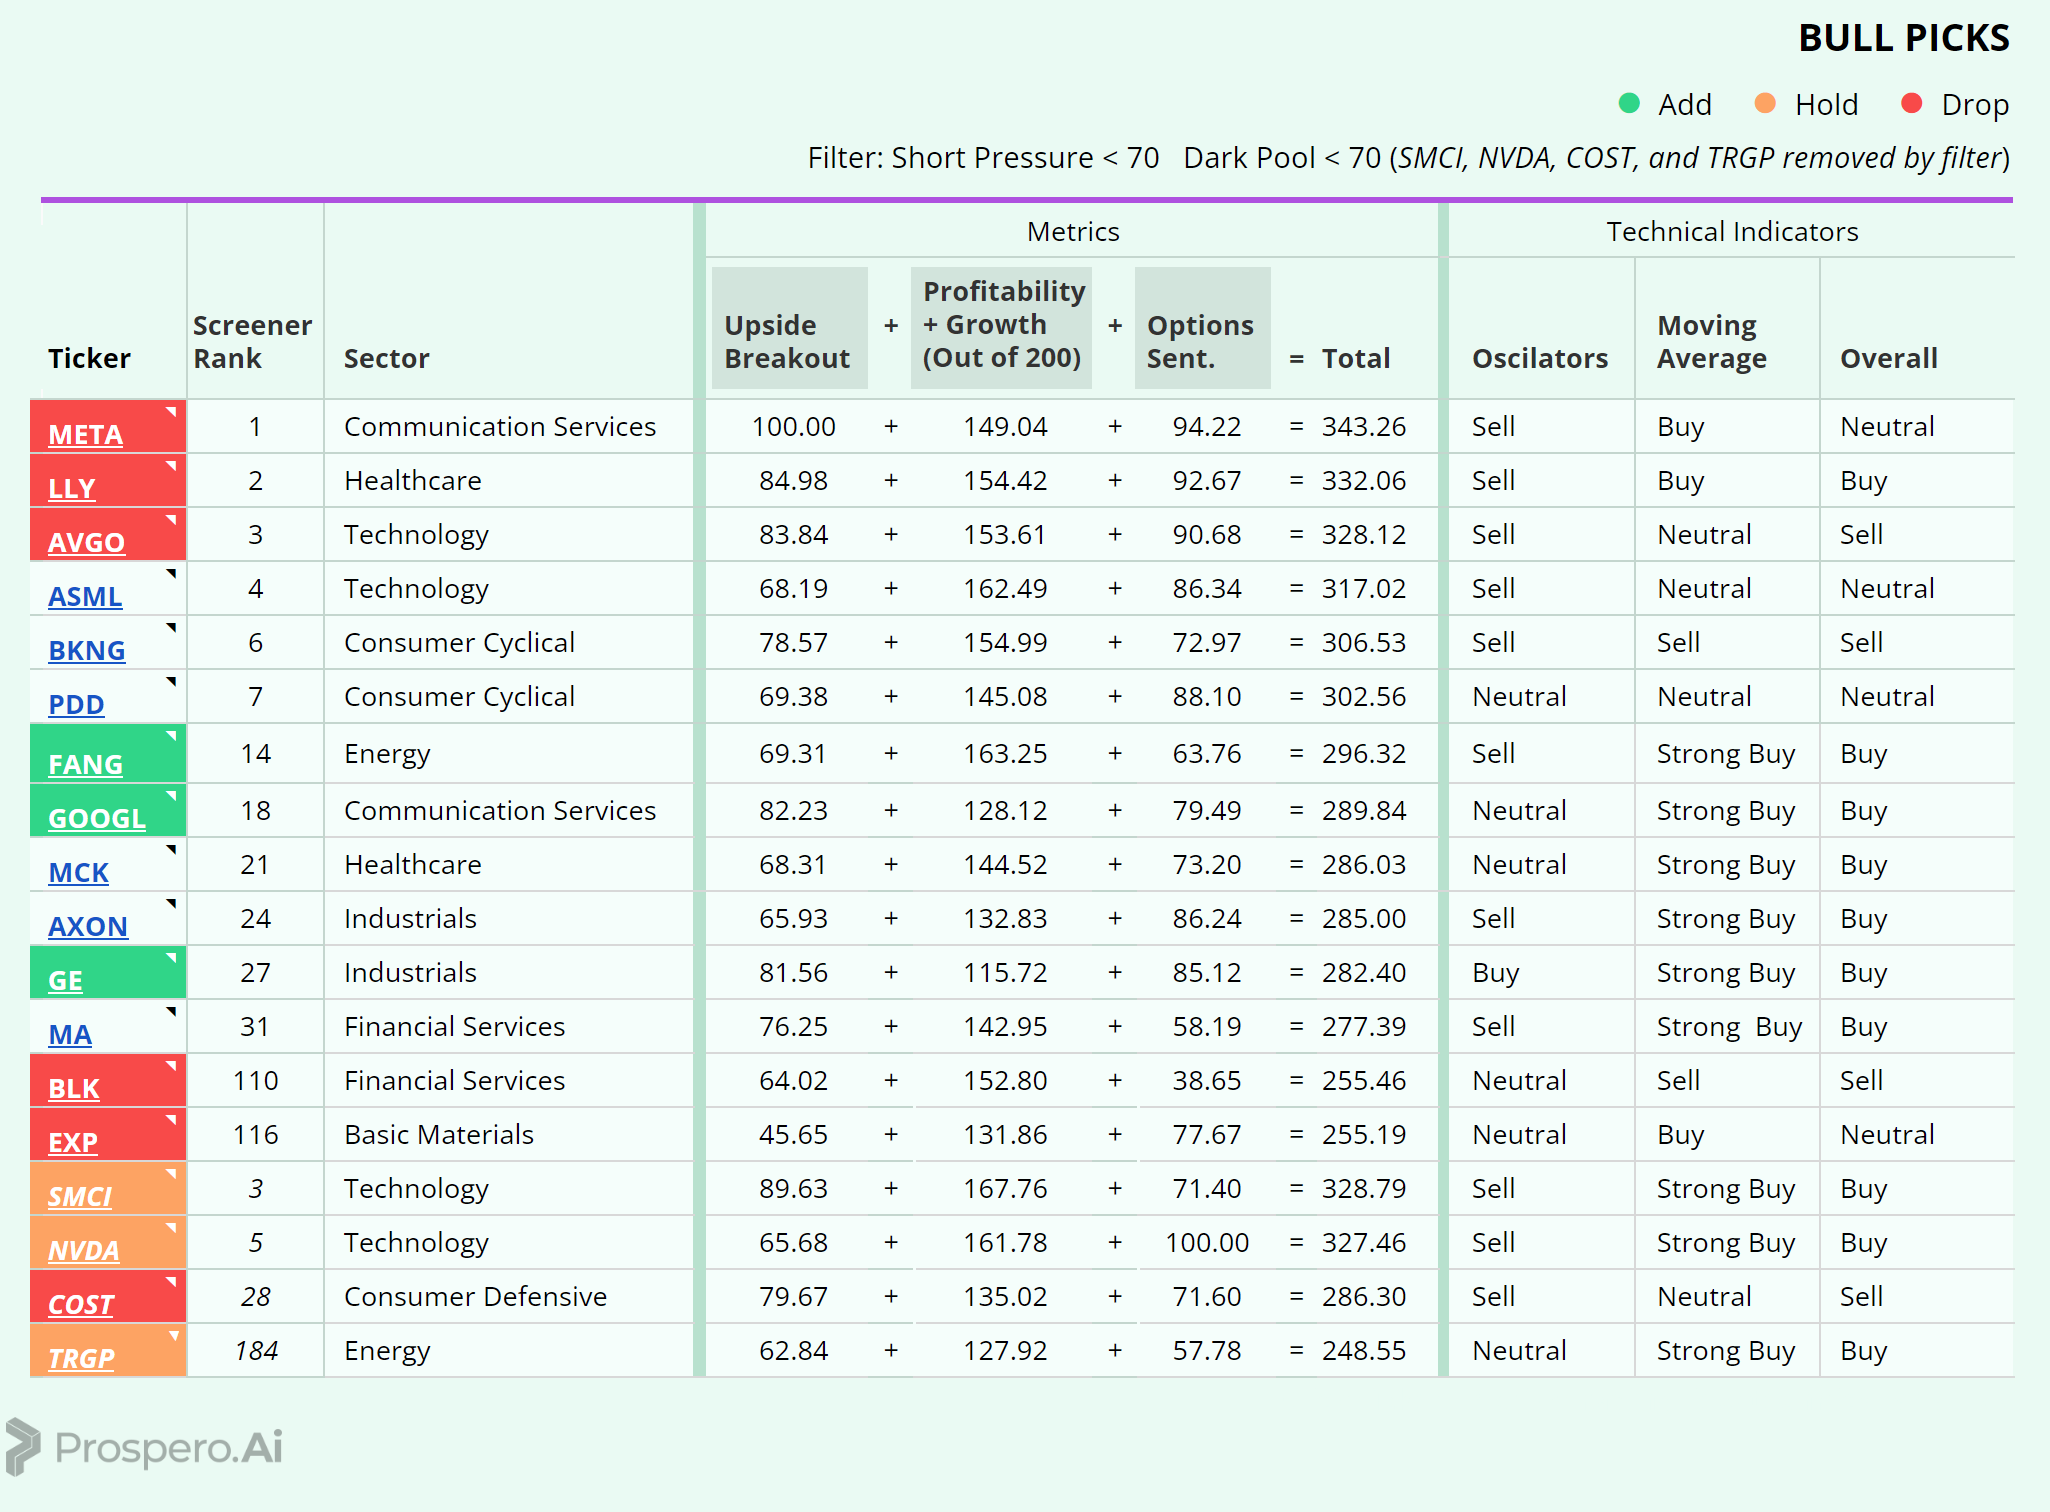This screenshot has height=1512, width=2050.
Task: Click the META cell note indicator triangle
Action: click(x=172, y=411)
